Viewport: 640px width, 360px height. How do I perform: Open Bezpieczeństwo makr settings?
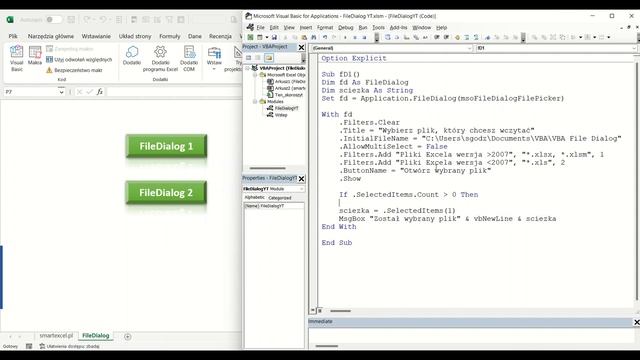pos(74,70)
